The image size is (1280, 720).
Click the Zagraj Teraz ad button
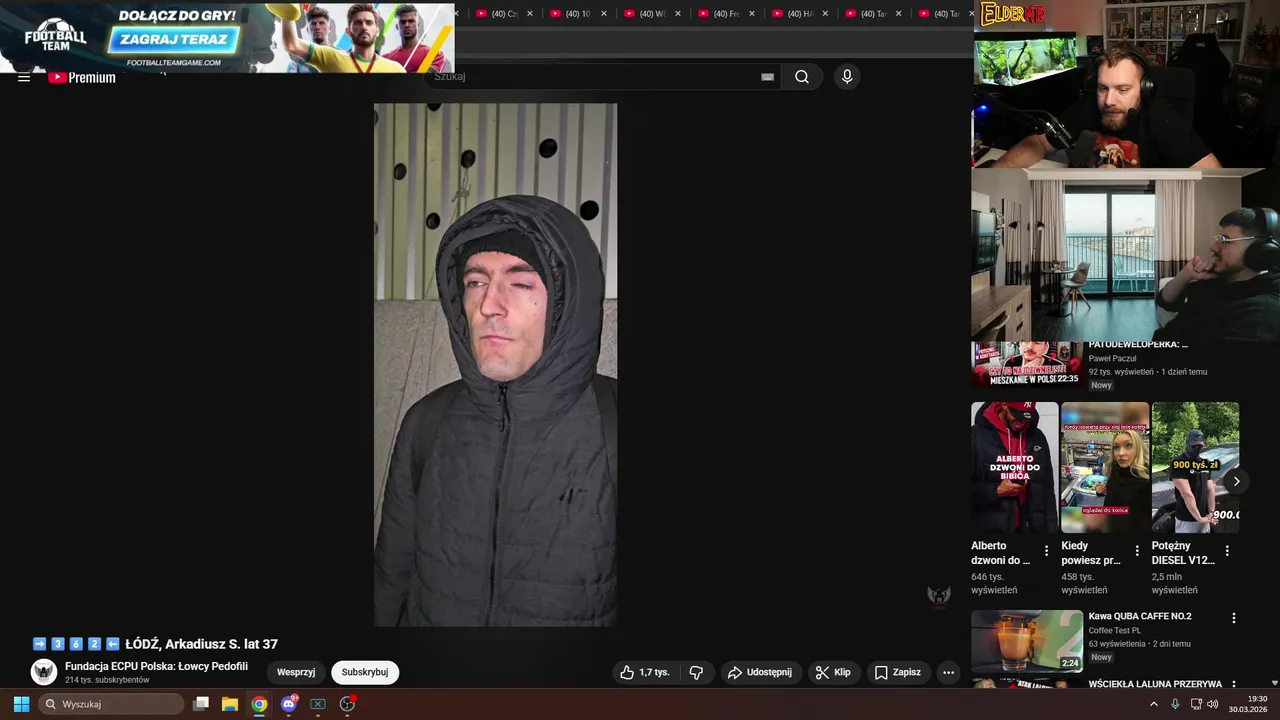(174, 40)
